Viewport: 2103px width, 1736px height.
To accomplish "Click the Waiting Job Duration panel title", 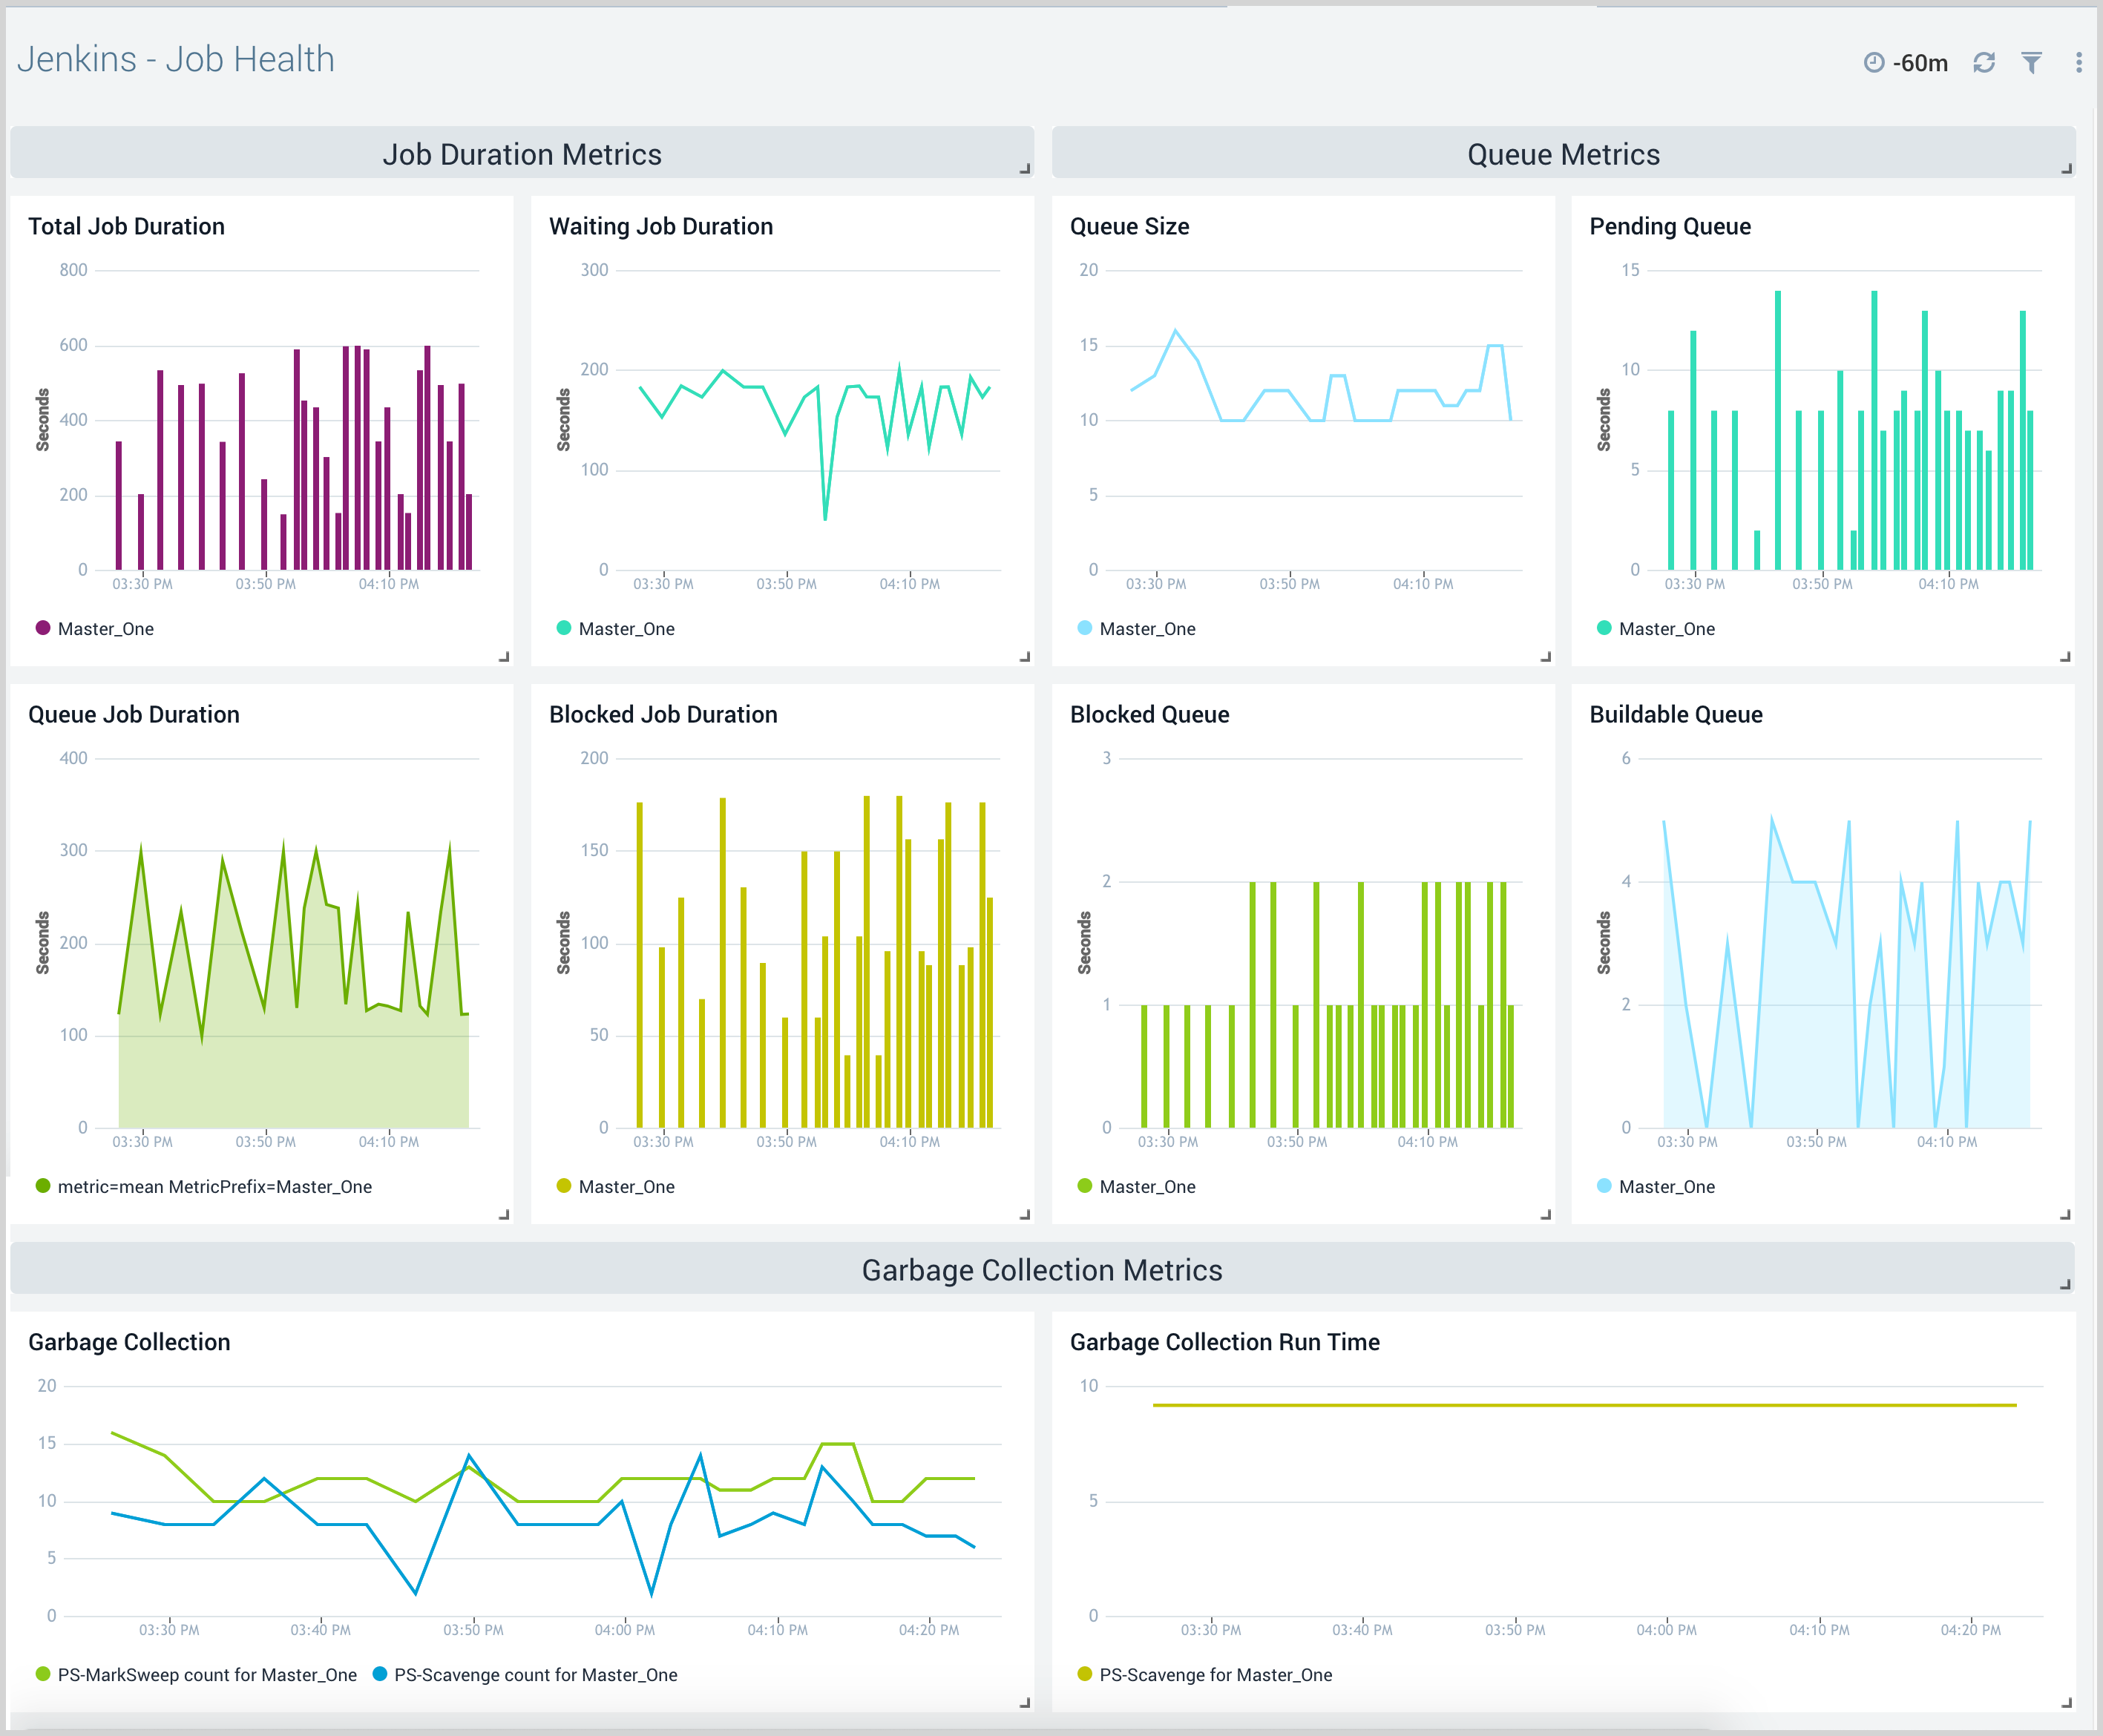I will click(660, 226).
